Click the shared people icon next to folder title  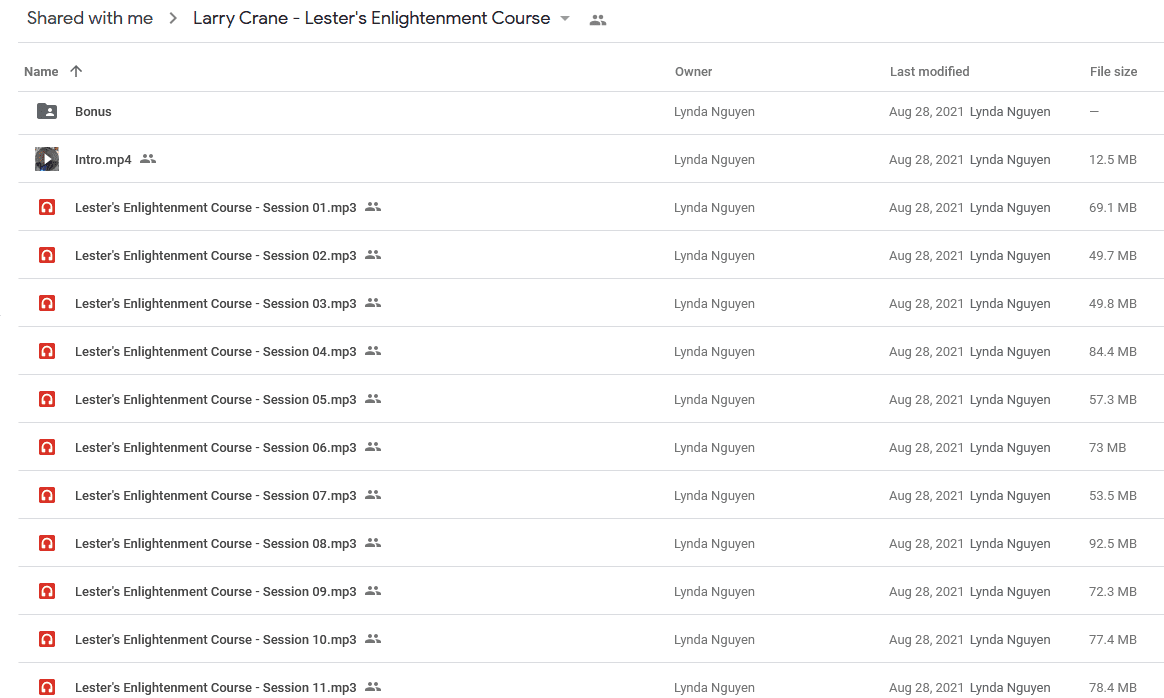[x=598, y=21]
